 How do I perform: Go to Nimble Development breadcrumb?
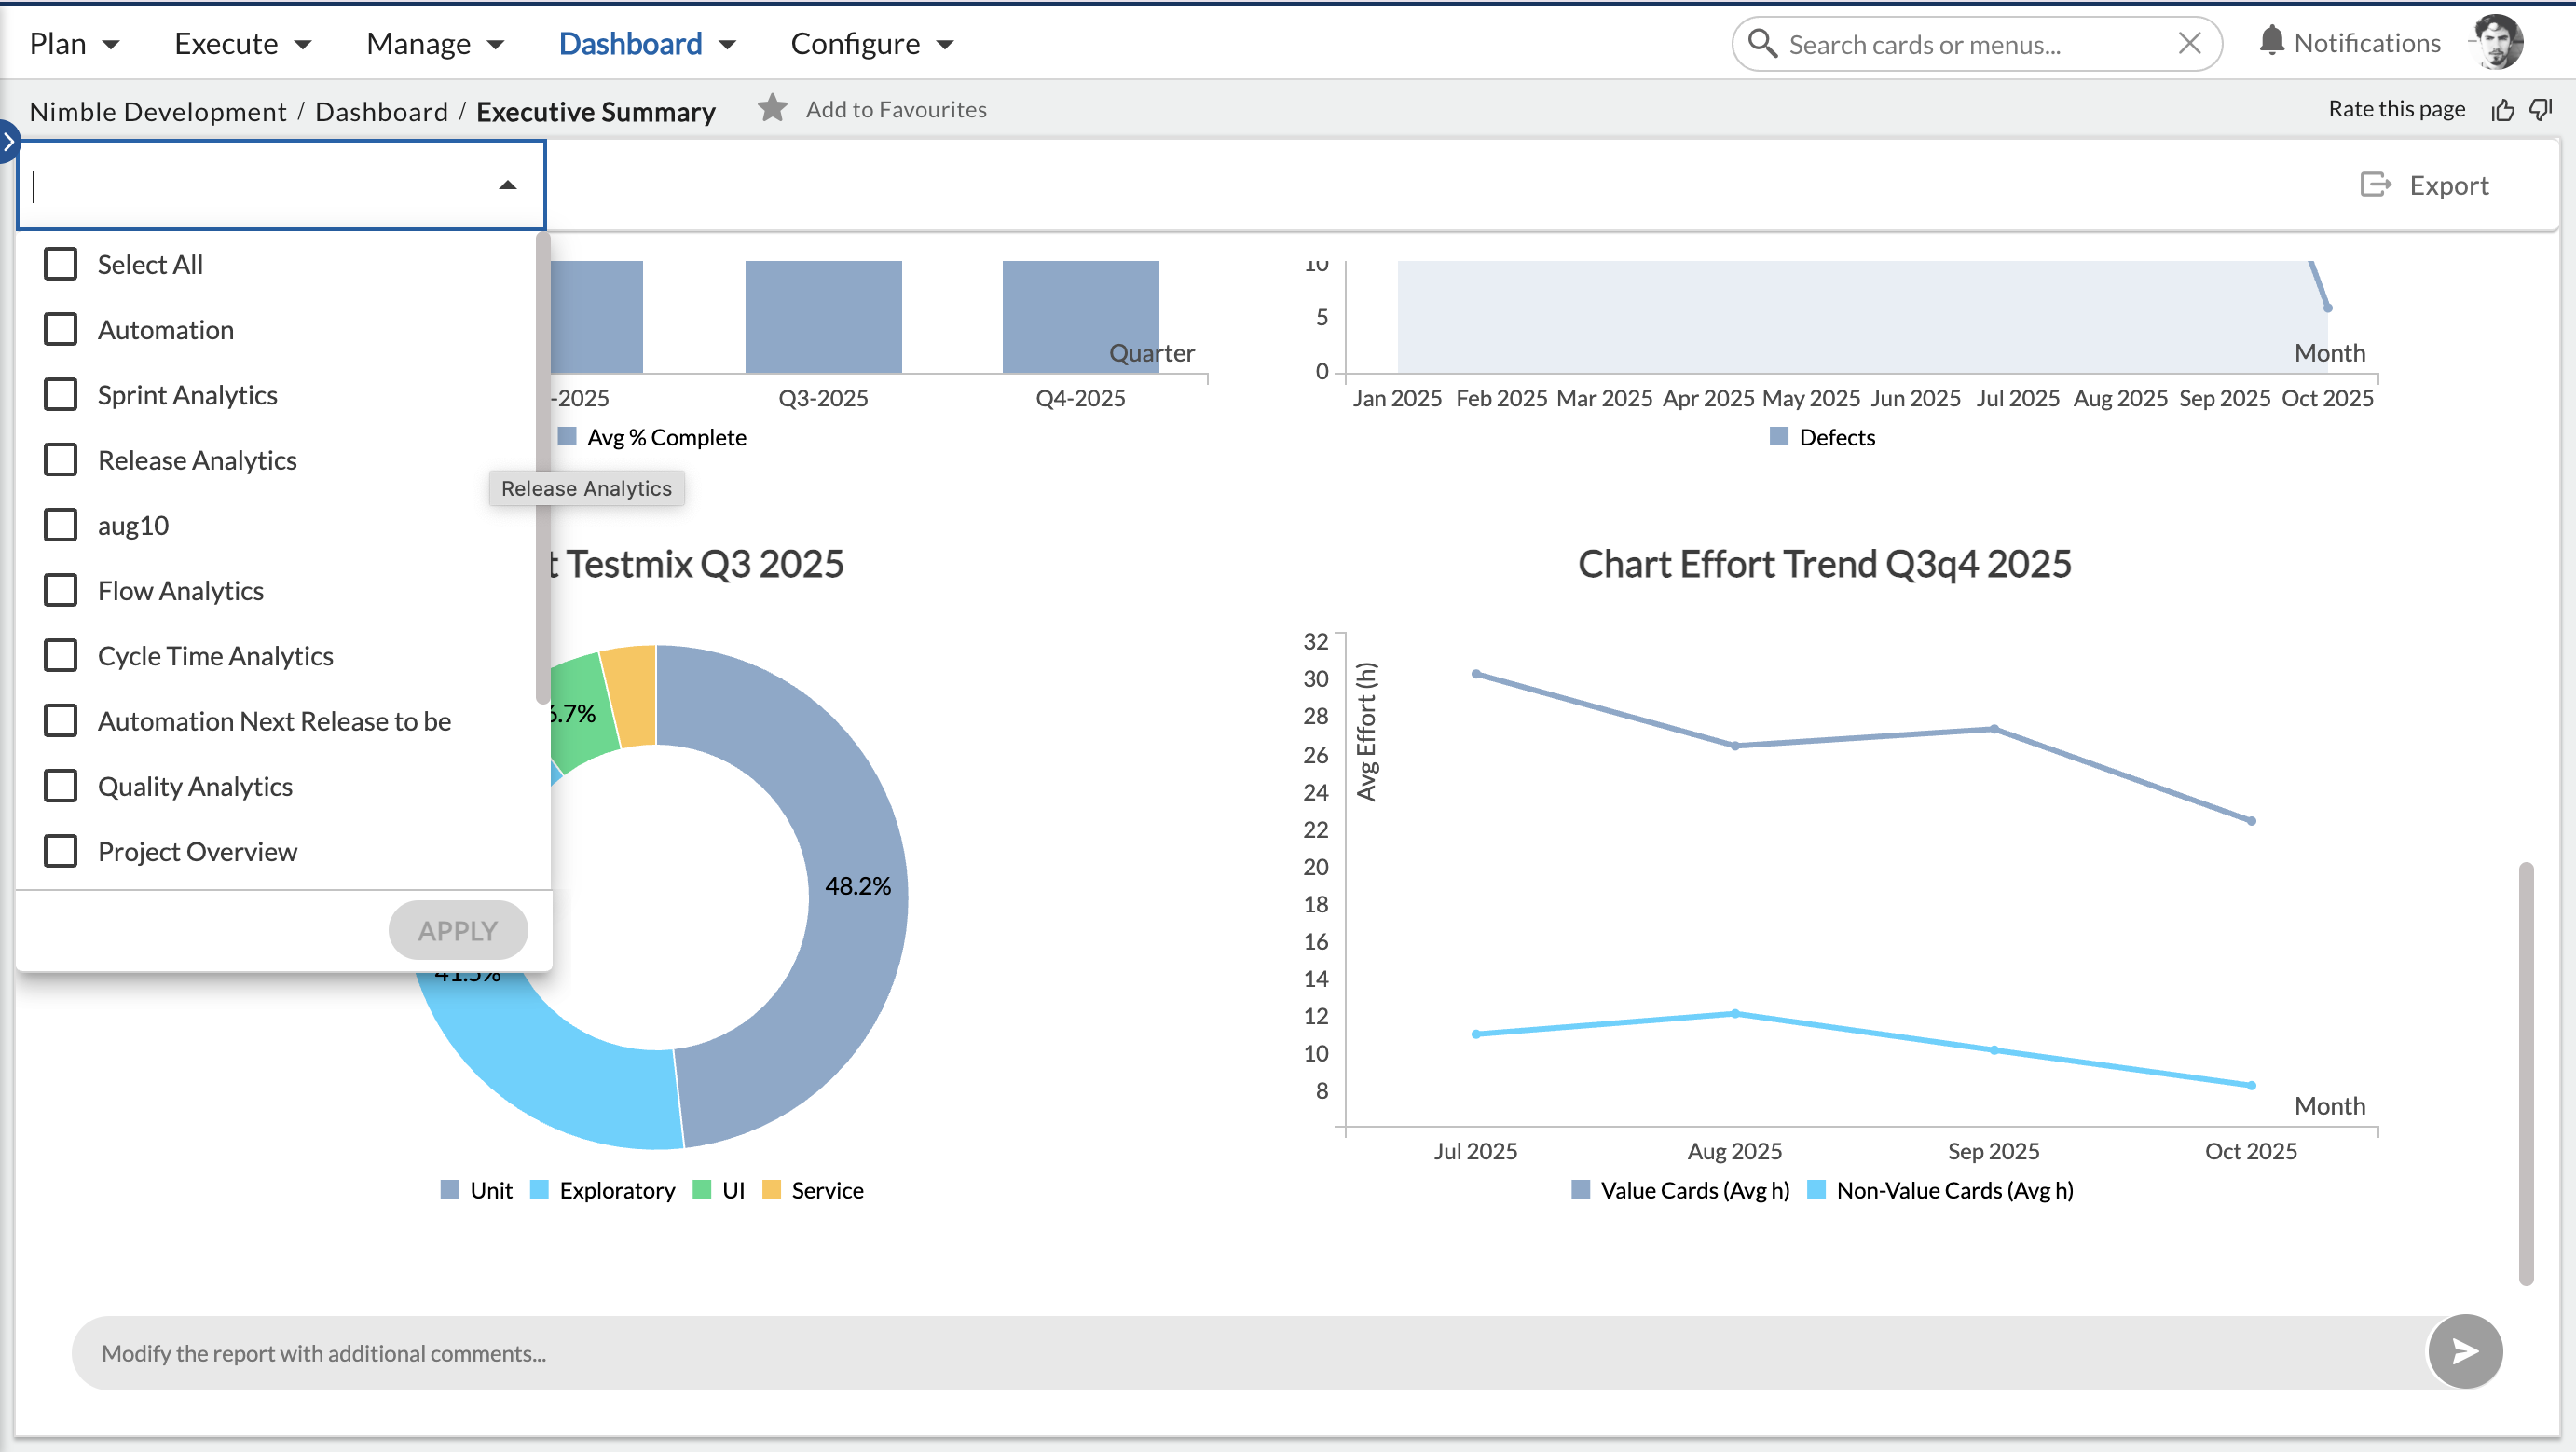tap(158, 111)
